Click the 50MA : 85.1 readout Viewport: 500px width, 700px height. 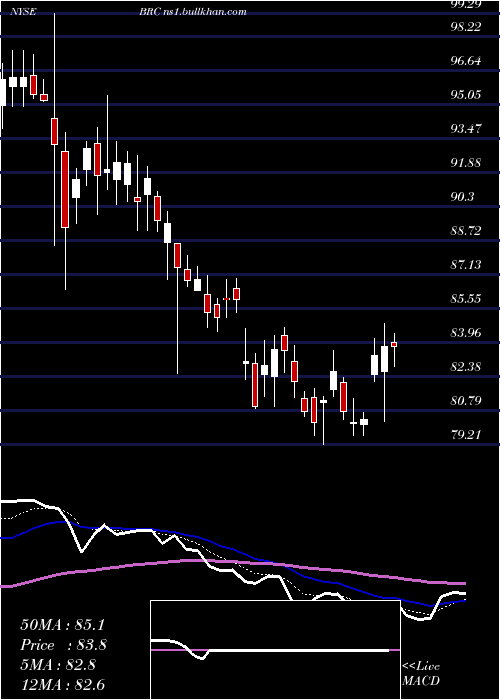click(62, 625)
